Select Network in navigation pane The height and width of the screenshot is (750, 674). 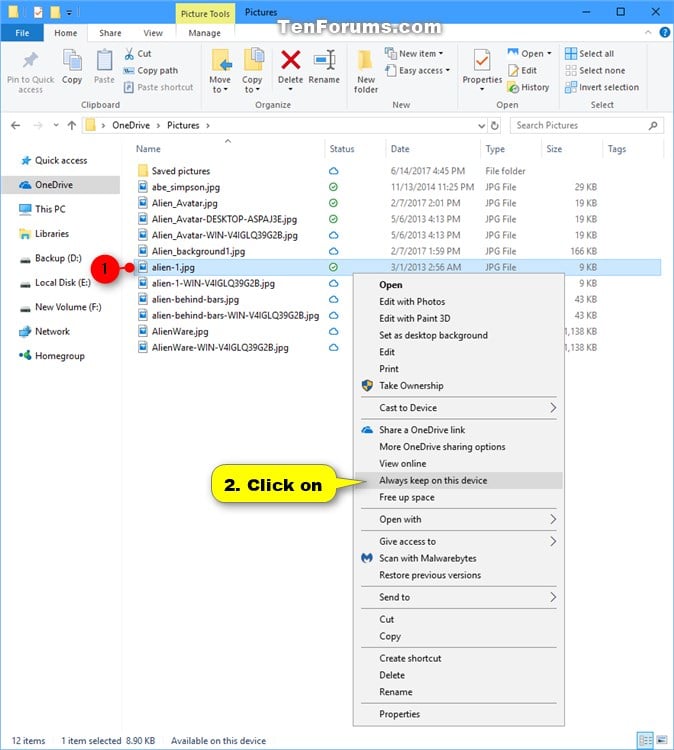pos(52,331)
